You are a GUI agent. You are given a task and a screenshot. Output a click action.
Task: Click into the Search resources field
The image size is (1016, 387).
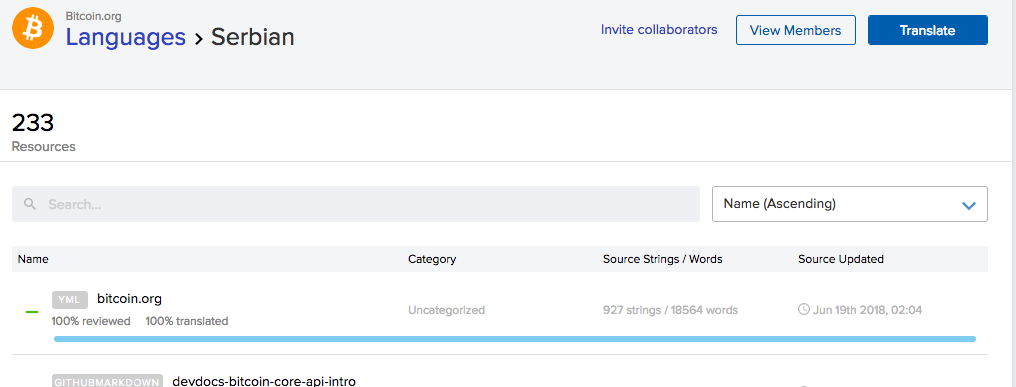coord(356,204)
